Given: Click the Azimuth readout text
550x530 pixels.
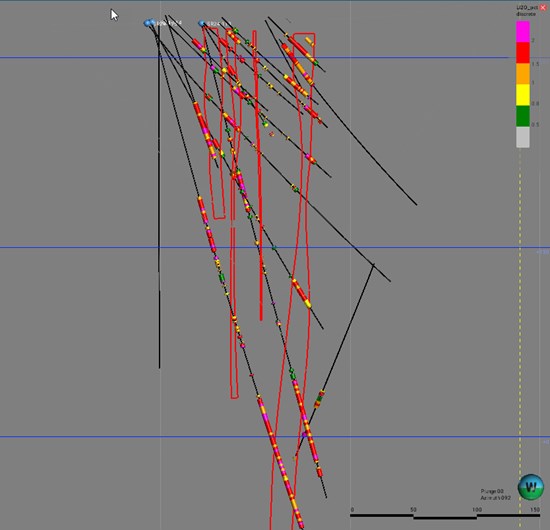Looking at the screenshot, I should (495, 498).
